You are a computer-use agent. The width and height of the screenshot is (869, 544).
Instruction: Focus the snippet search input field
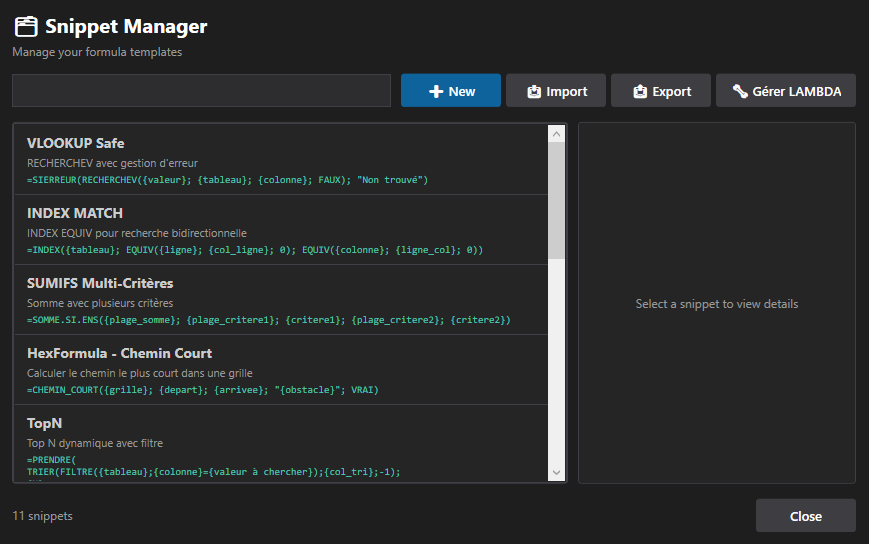(201, 90)
